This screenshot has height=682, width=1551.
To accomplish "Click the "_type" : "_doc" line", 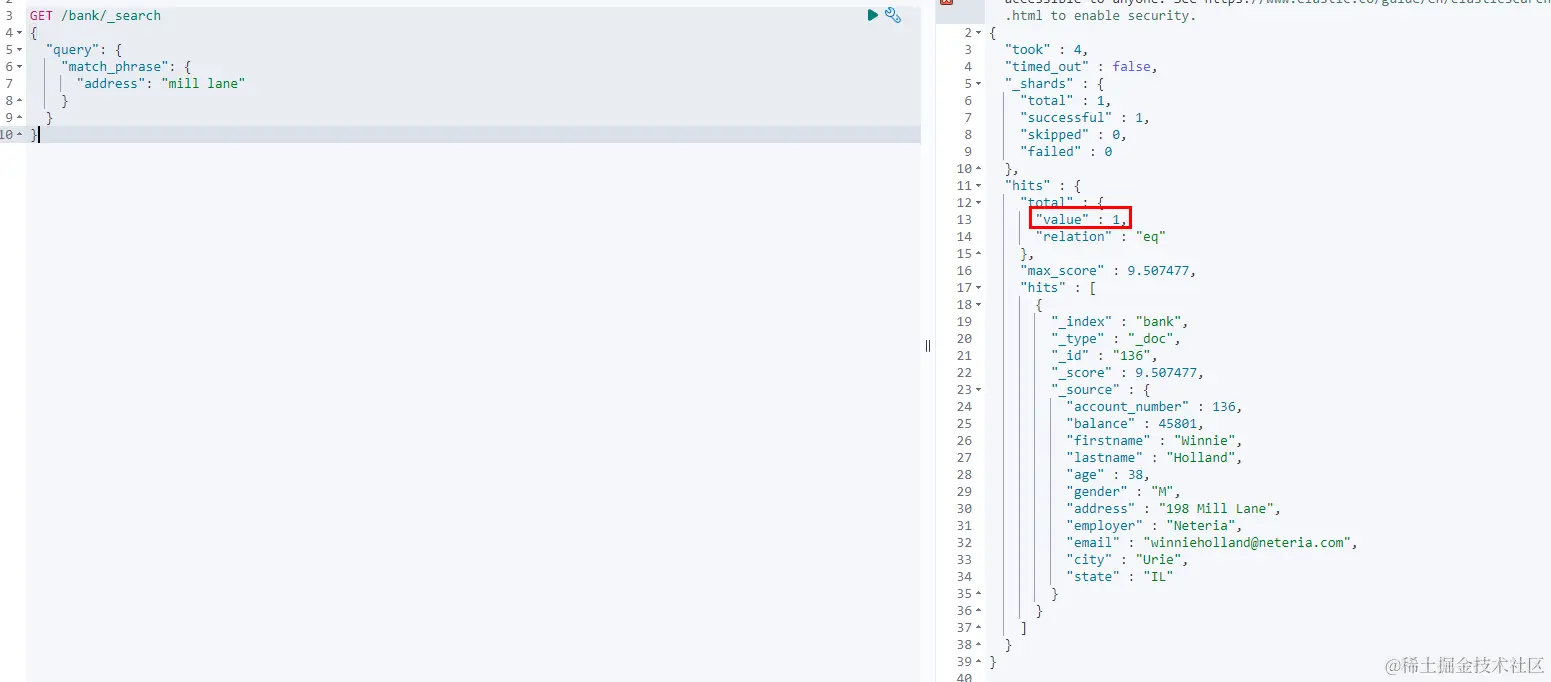I will pyautogui.click(x=1116, y=339).
